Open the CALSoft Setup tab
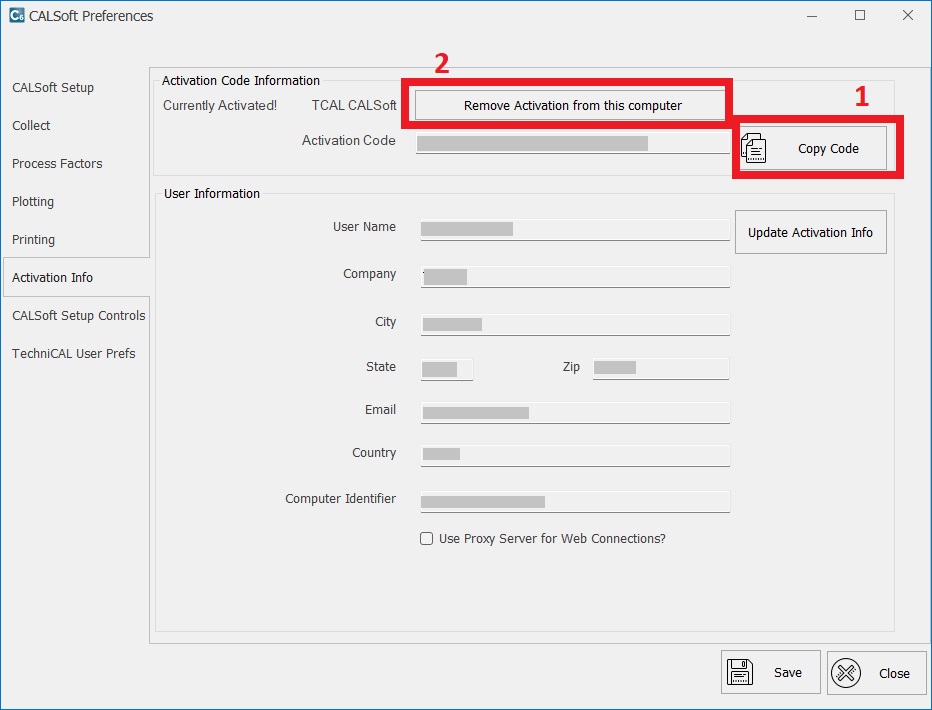Image resolution: width=932 pixels, height=710 pixels. pos(53,87)
